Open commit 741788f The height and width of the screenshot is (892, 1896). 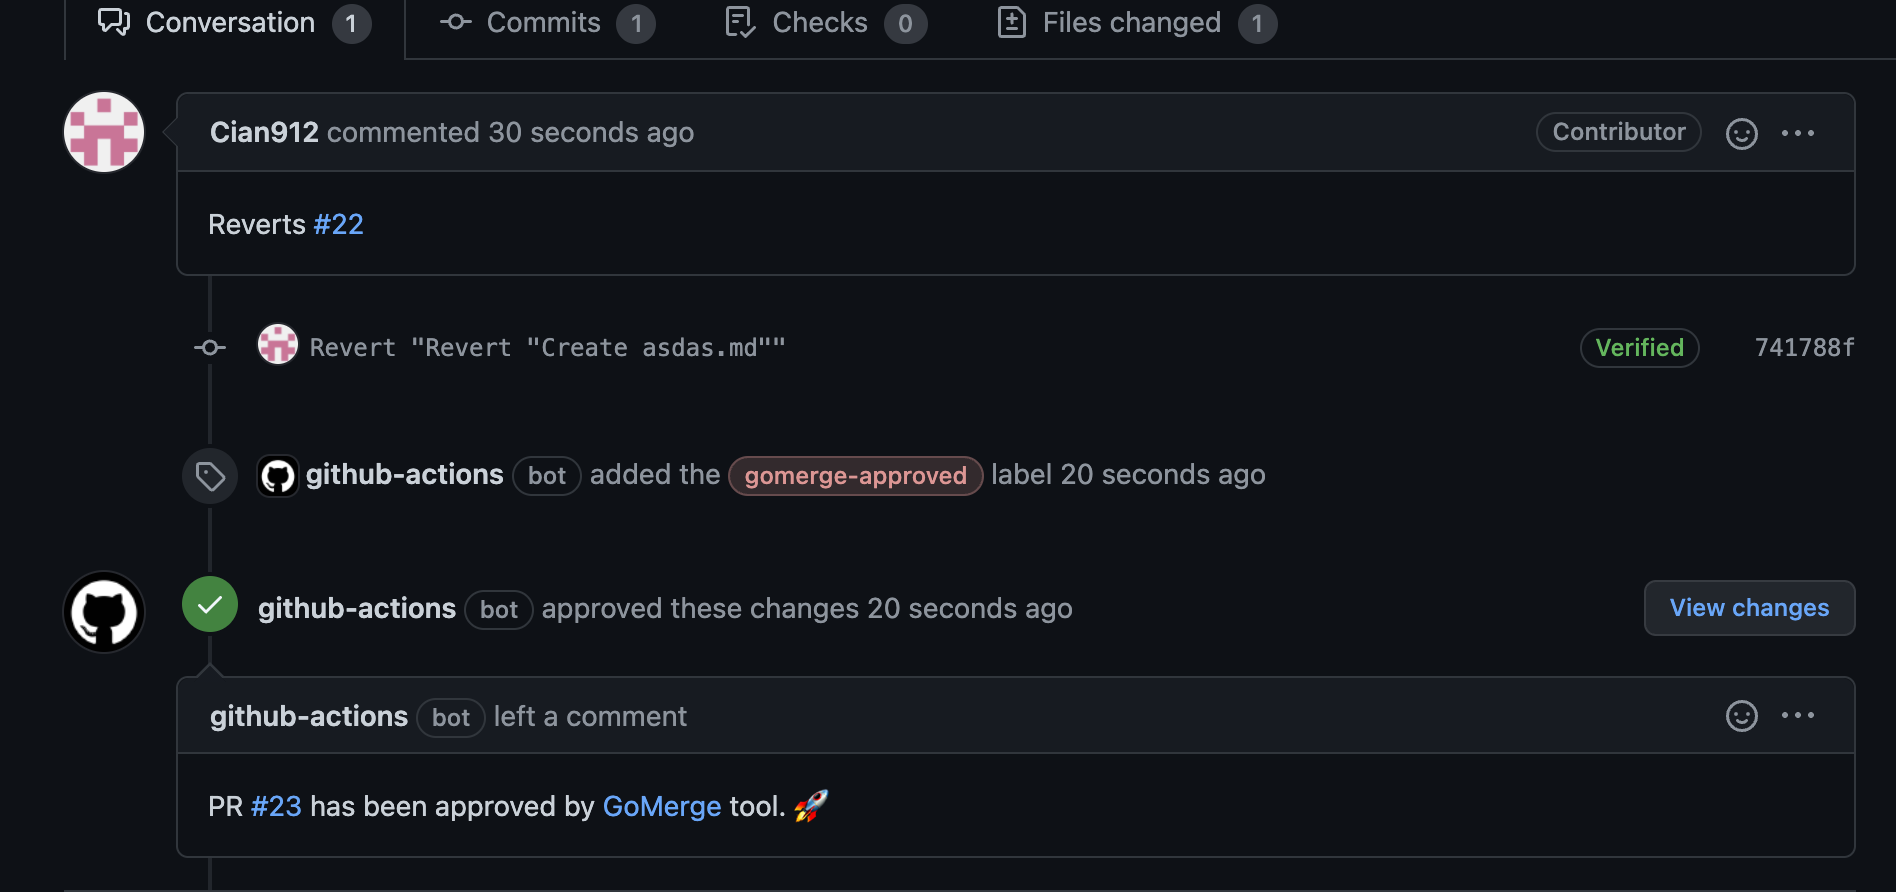click(x=1803, y=347)
